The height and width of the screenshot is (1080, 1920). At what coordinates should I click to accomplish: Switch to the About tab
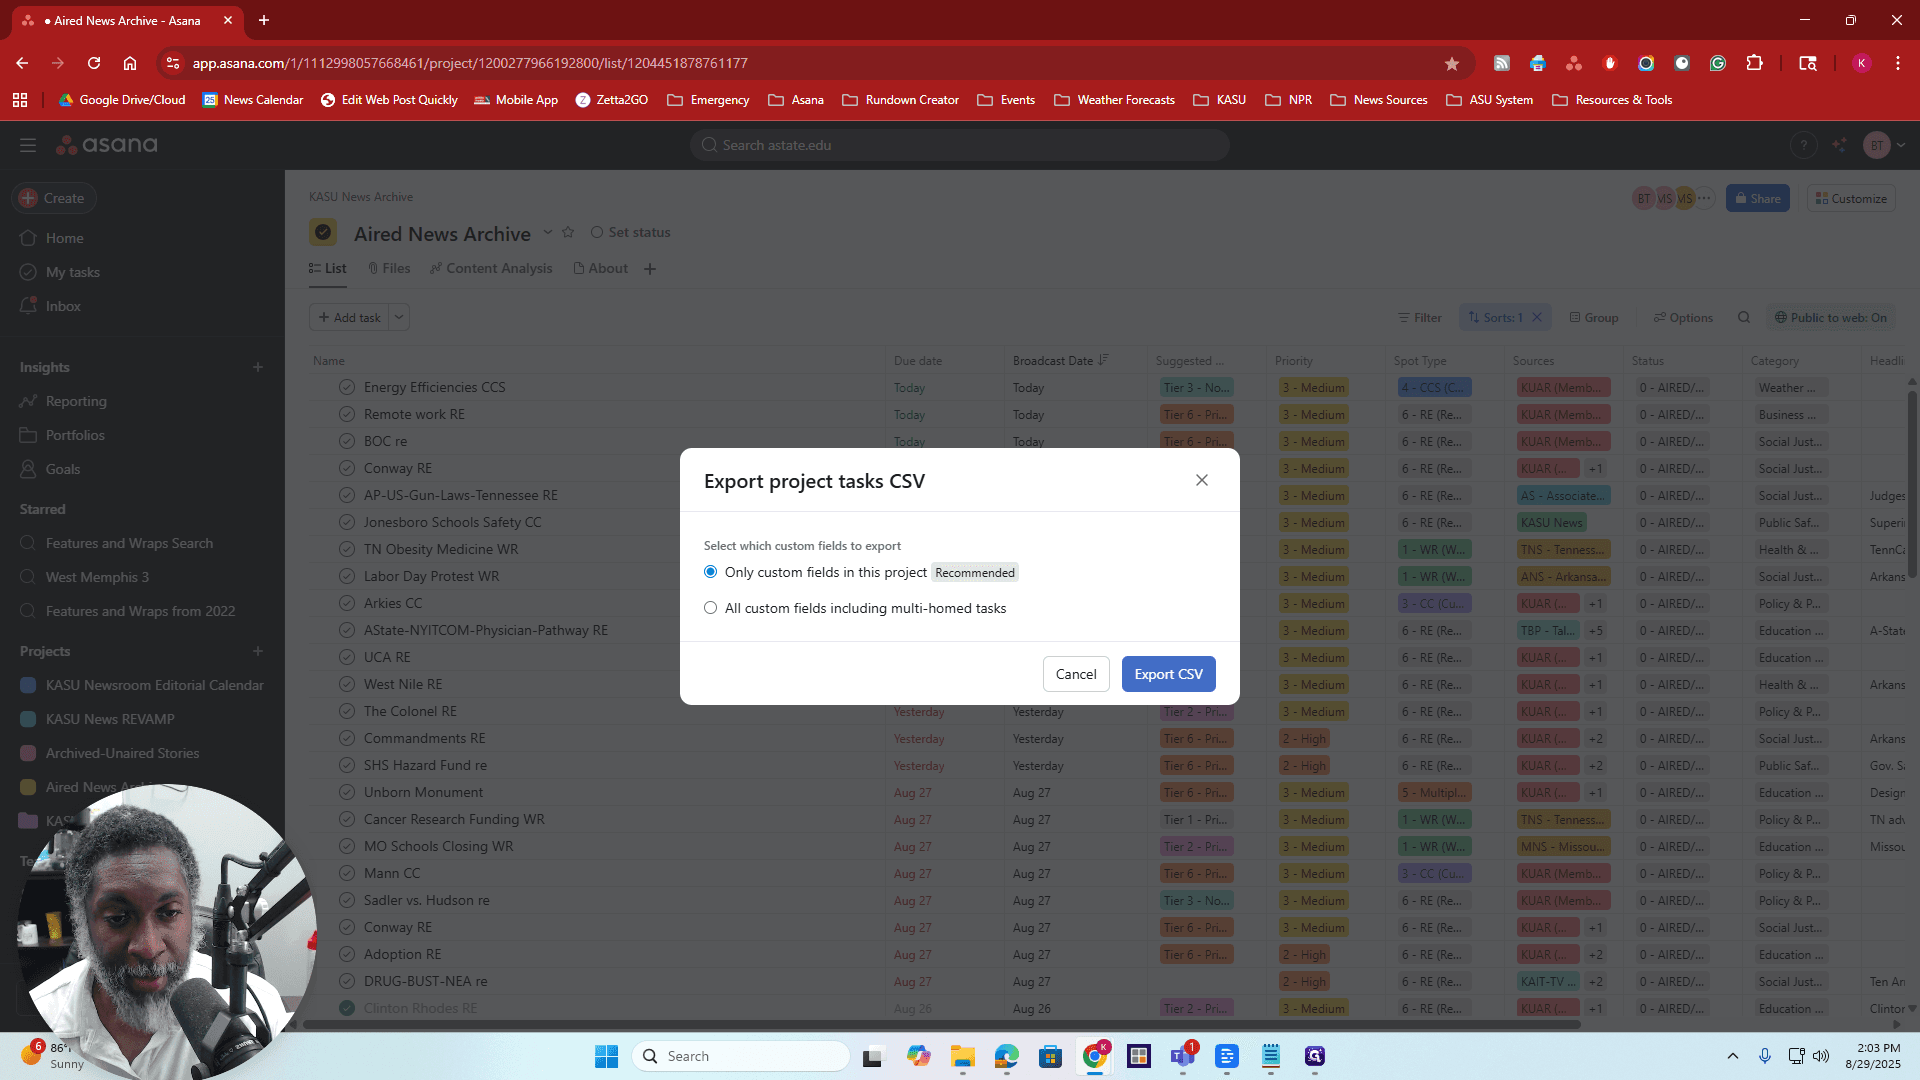click(x=601, y=268)
